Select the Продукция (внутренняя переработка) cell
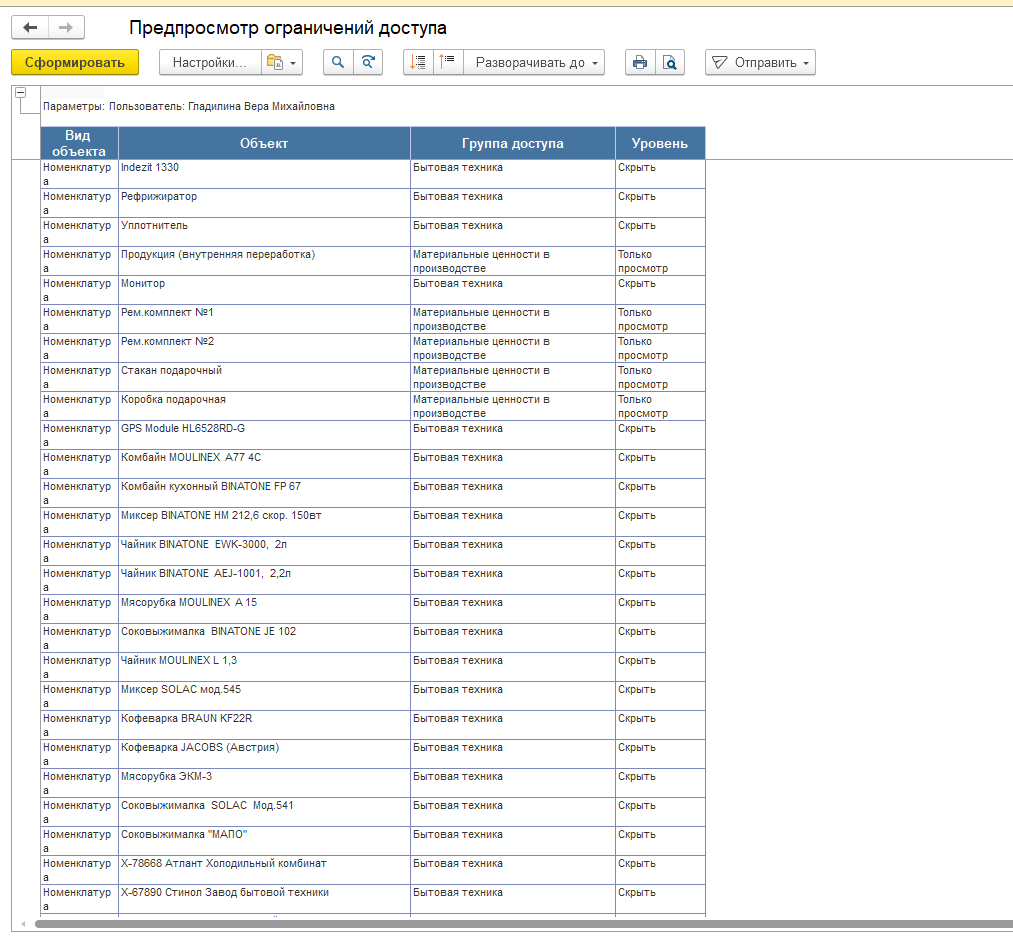 coord(264,262)
